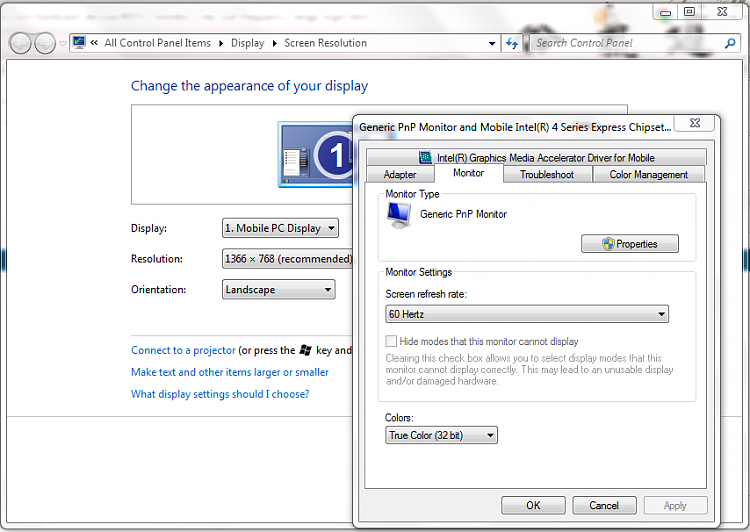This screenshot has height=532, width=750.
Task: Click the forward navigation arrow button
Action: coord(45,44)
